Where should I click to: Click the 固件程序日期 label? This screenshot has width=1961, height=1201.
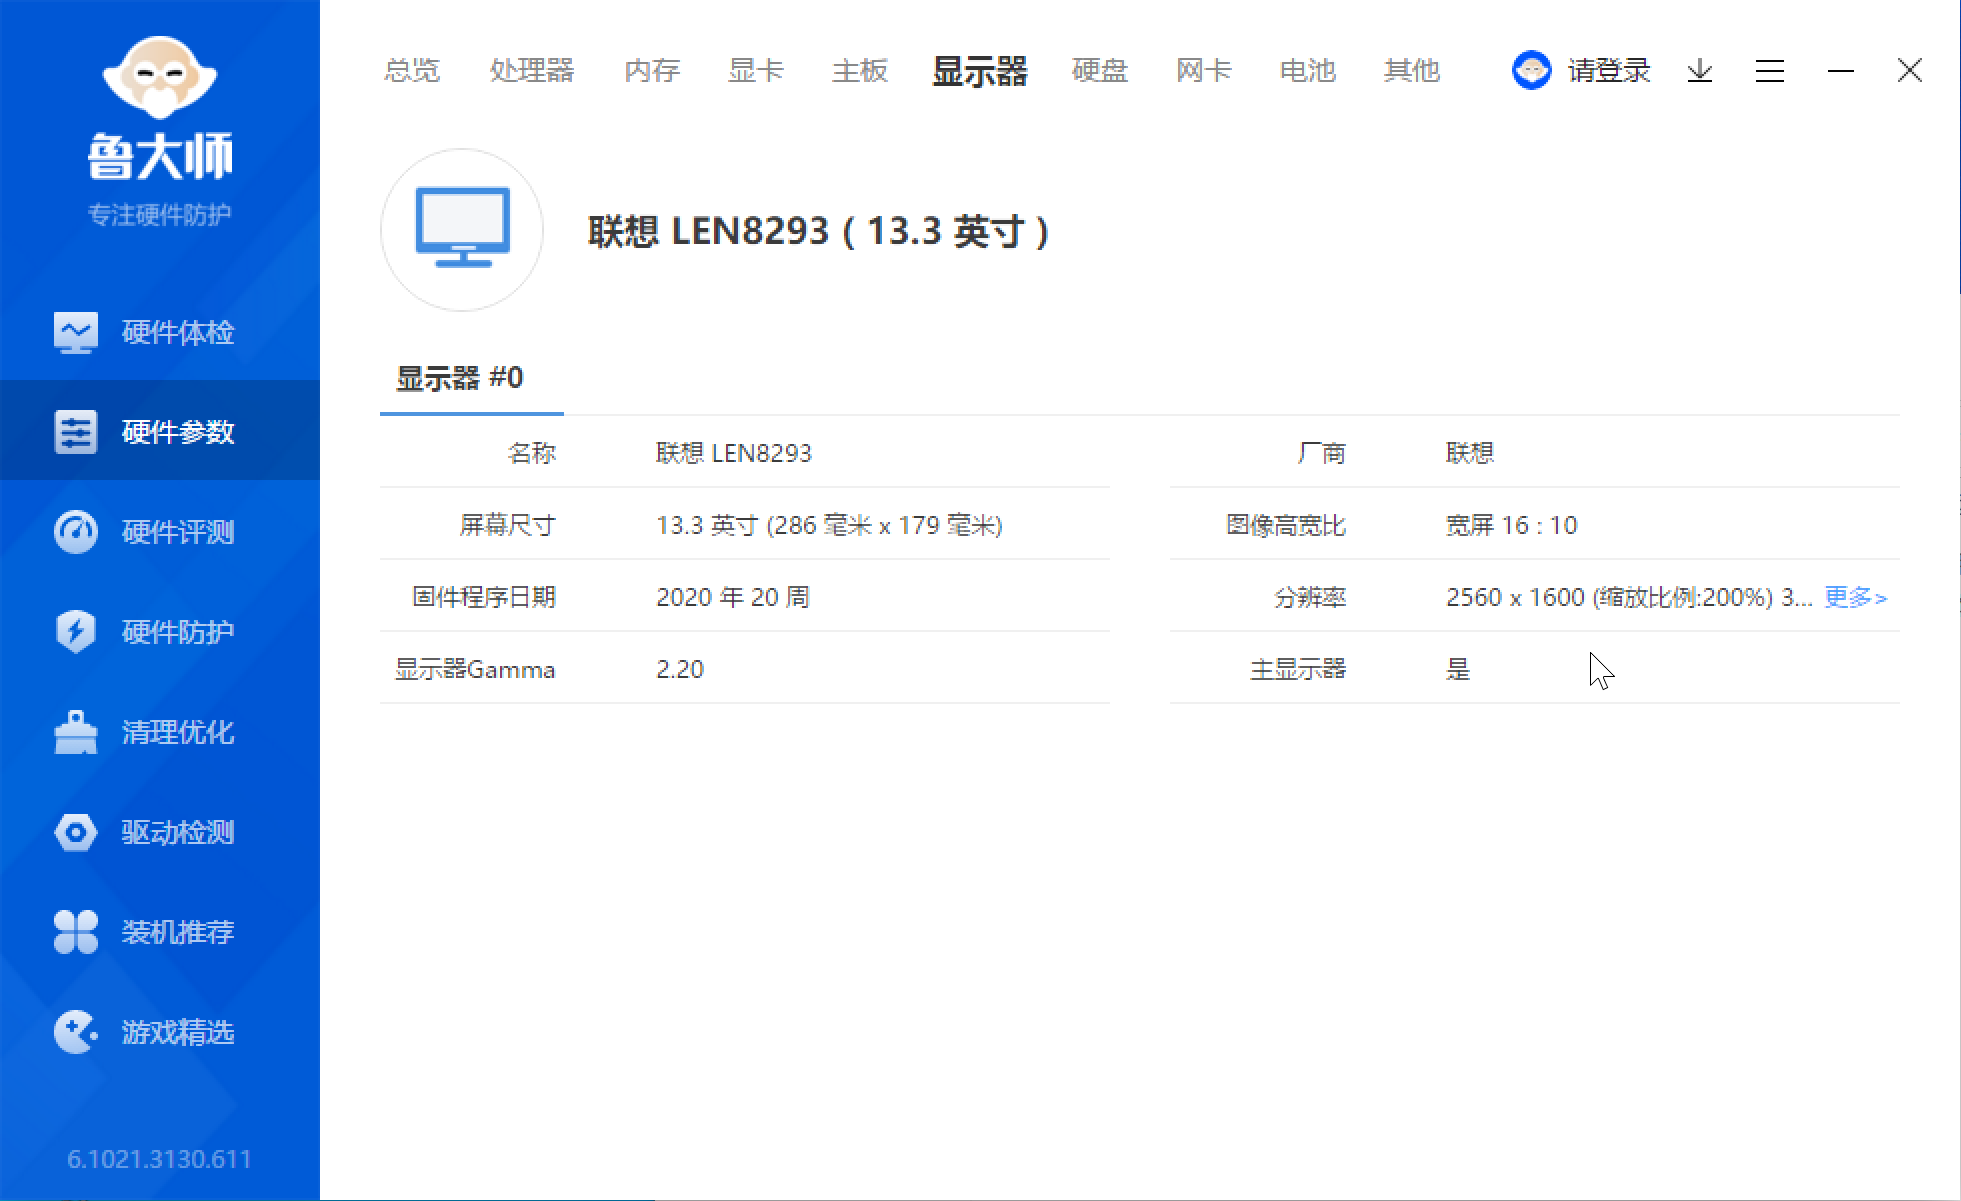click(x=484, y=597)
